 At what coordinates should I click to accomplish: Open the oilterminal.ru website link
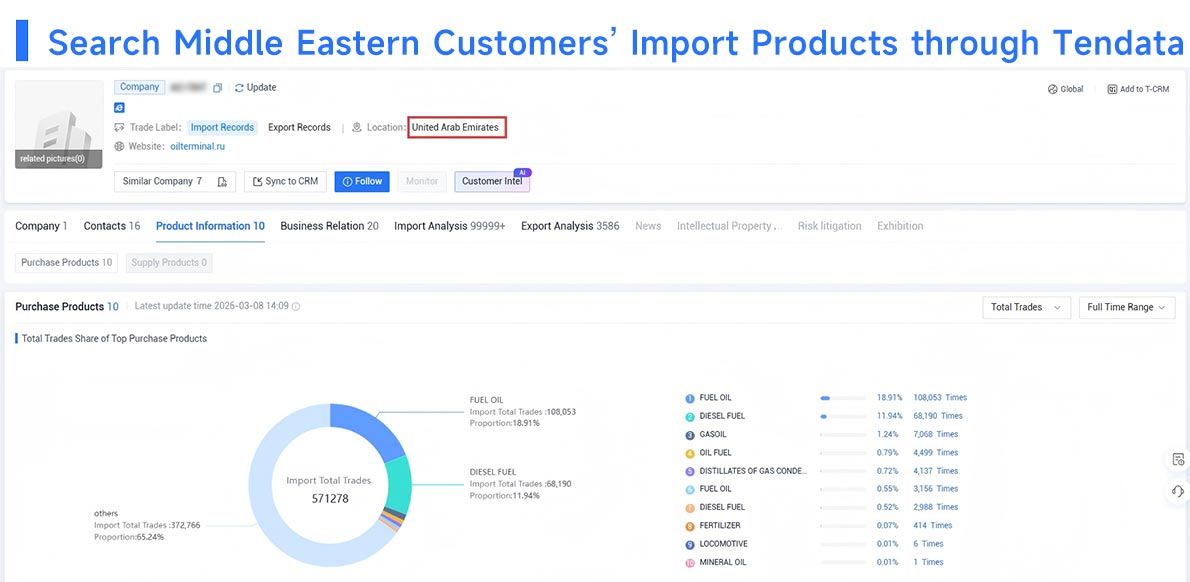pyautogui.click(x=197, y=146)
